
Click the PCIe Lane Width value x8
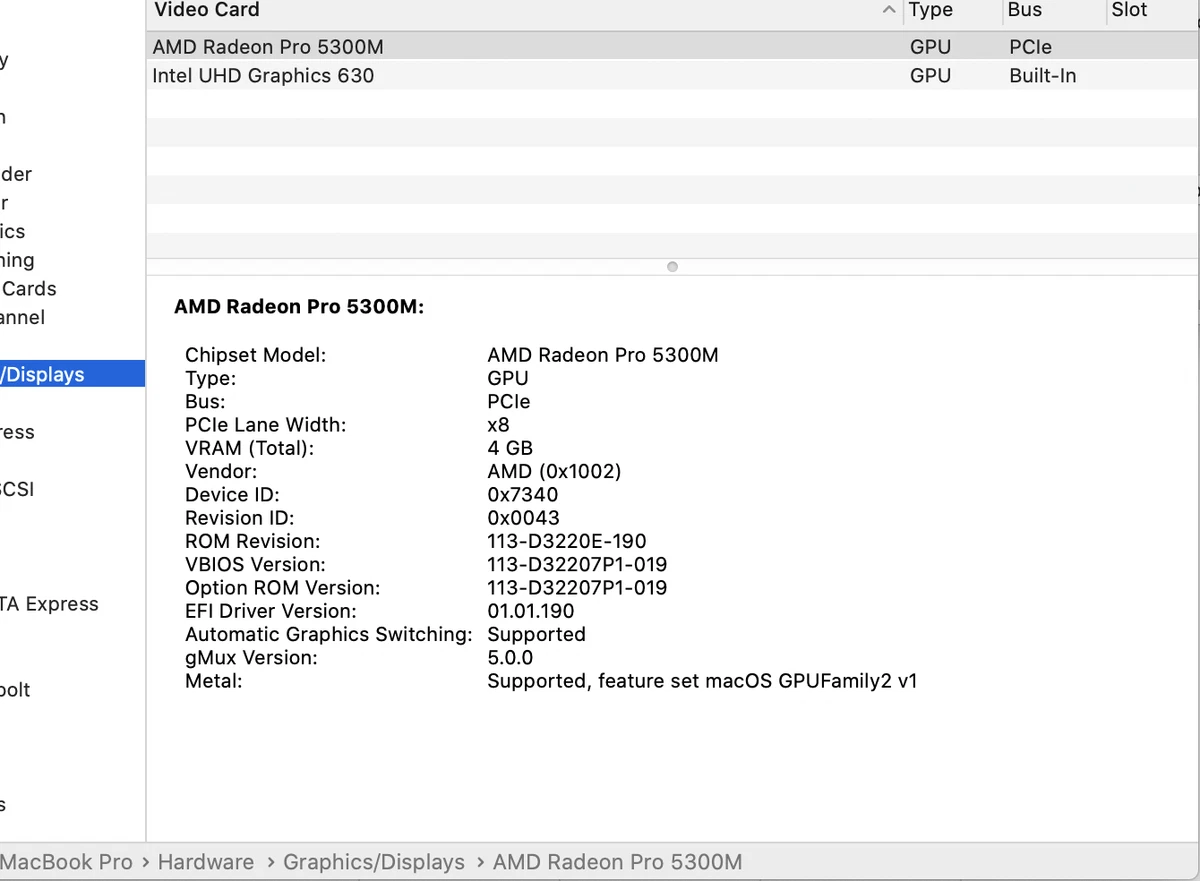tap(498, 425)
